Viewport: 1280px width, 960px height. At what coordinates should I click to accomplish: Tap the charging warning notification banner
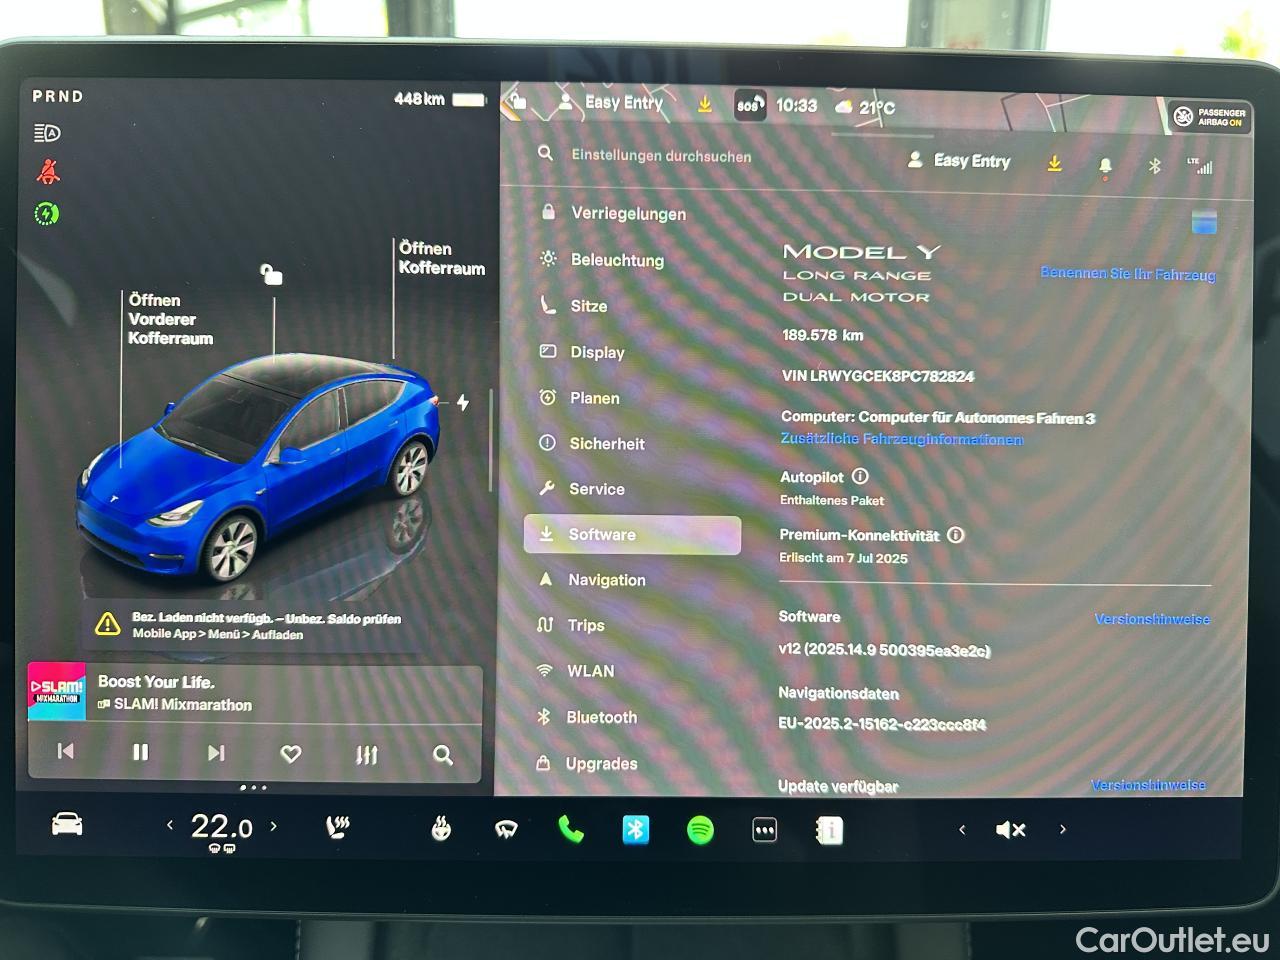[x=253, y=626]
